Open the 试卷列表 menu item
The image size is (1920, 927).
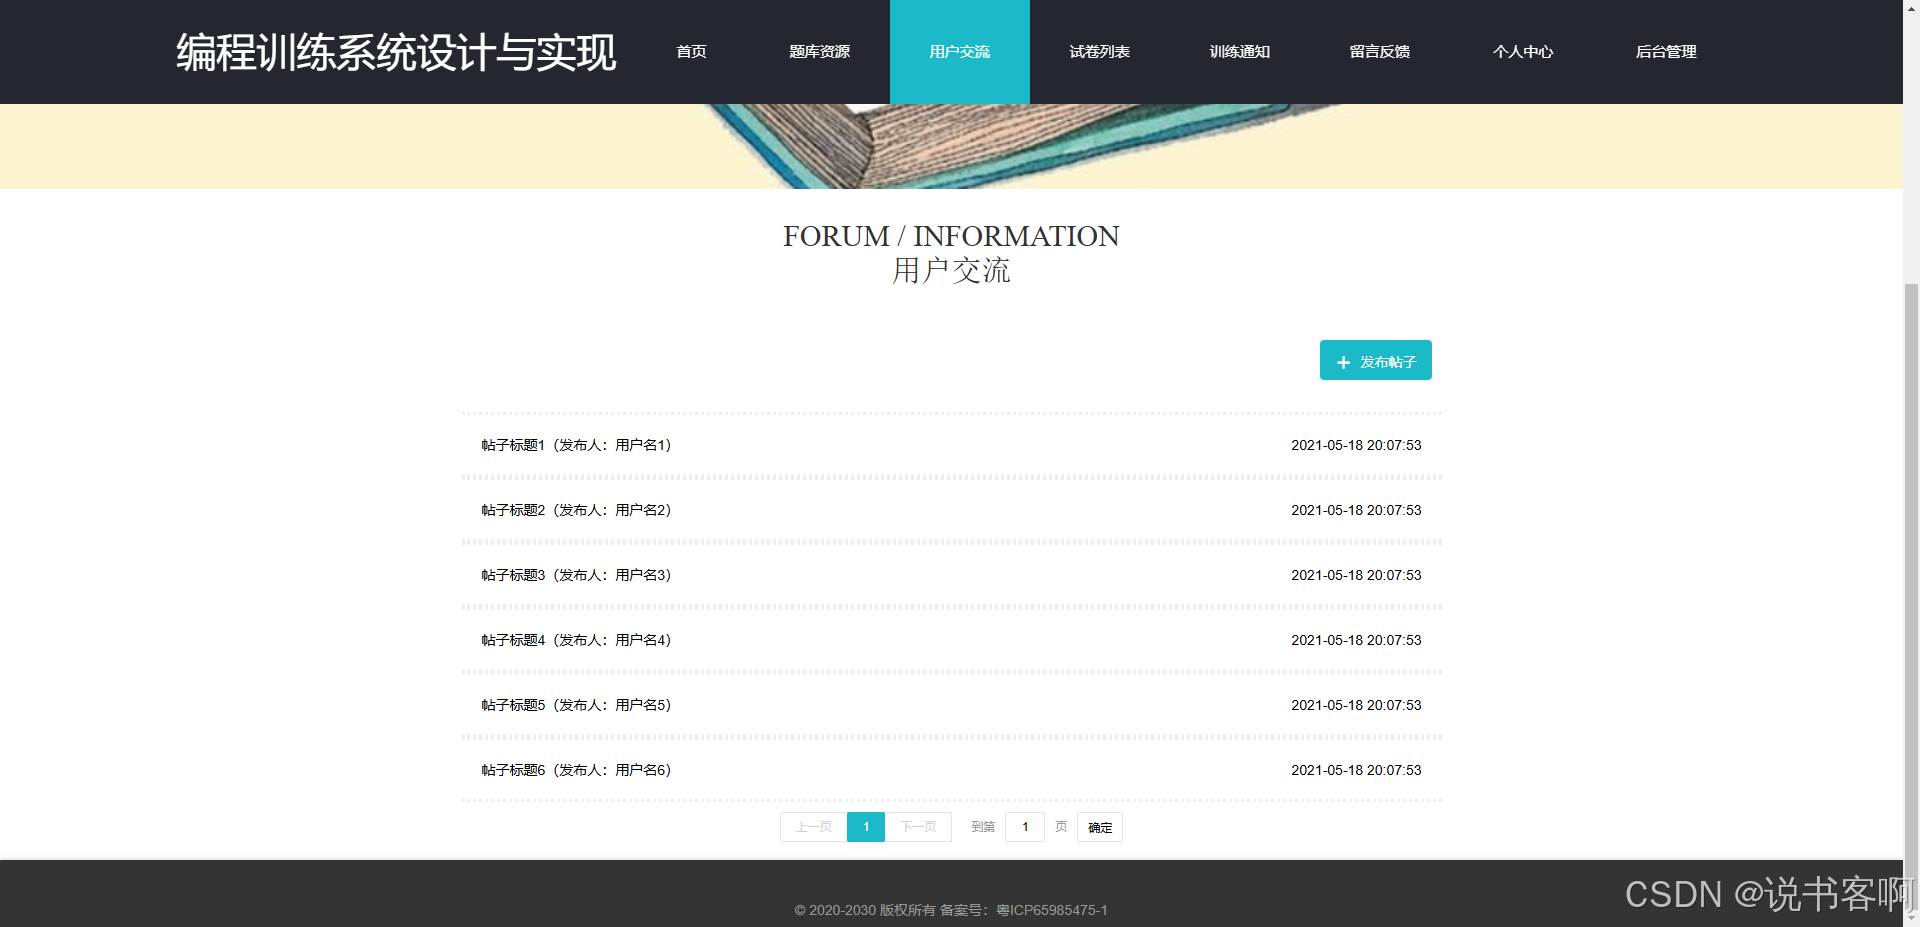coord(1100,52)
